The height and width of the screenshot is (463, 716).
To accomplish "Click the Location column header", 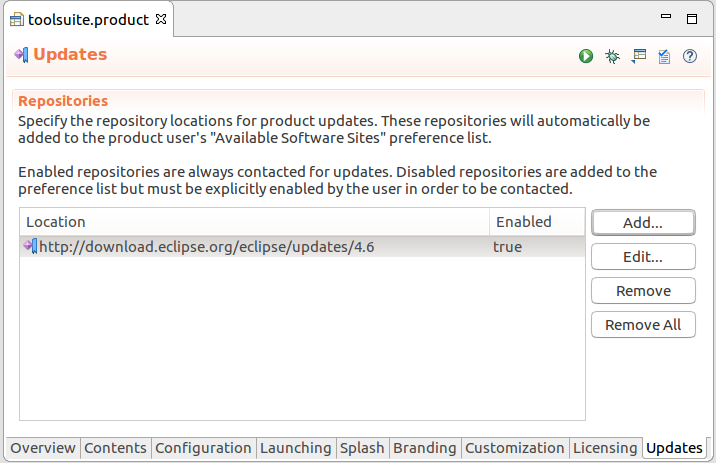I will (255, 222).
